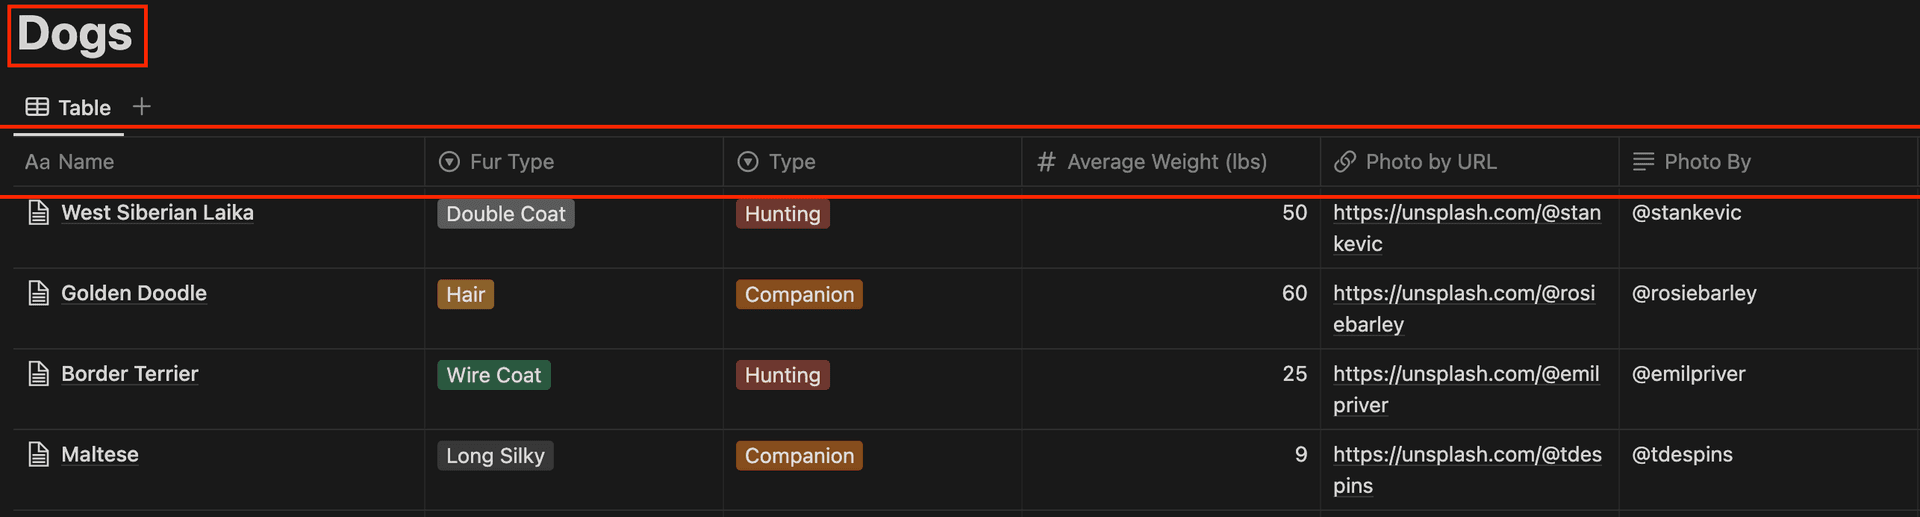The height and width of the screenshot is (517, 1920).
Task: Click the page icon beside Border Terrier
Action: pyautogui.click(x=38, y=374)
